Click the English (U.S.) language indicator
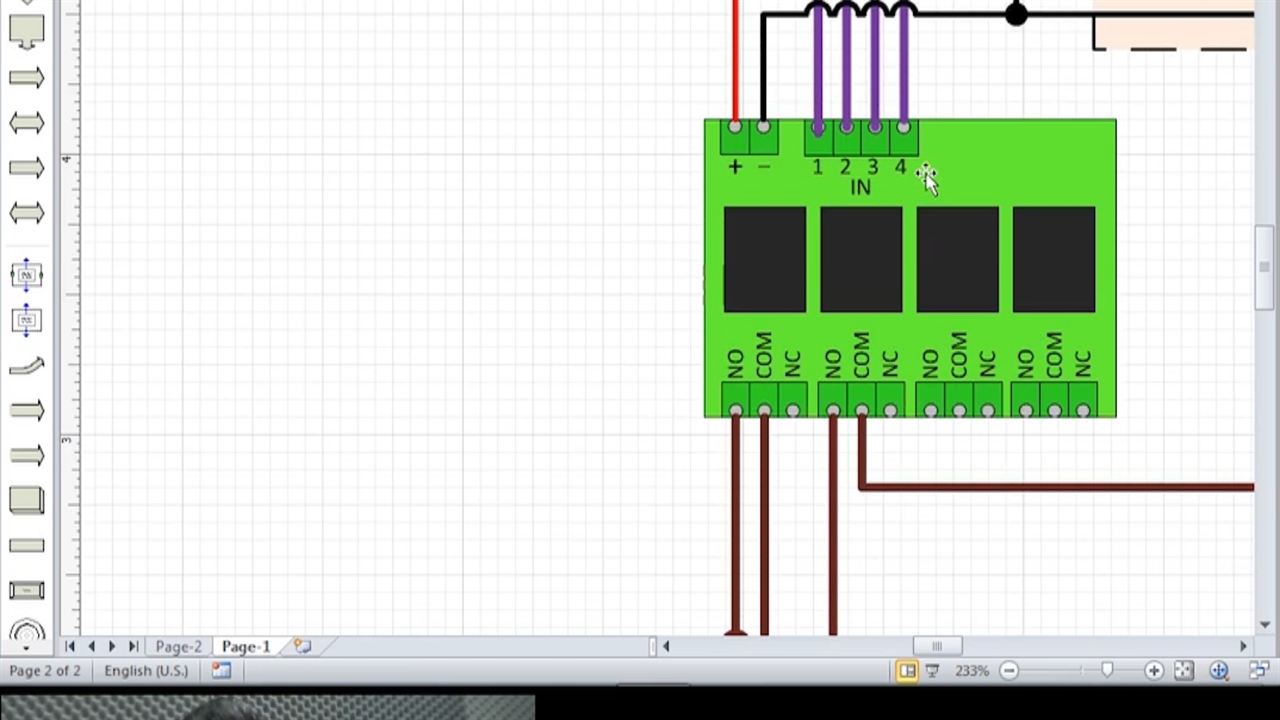This screenshot has height=720, width=1280. (x=146, y=671)
